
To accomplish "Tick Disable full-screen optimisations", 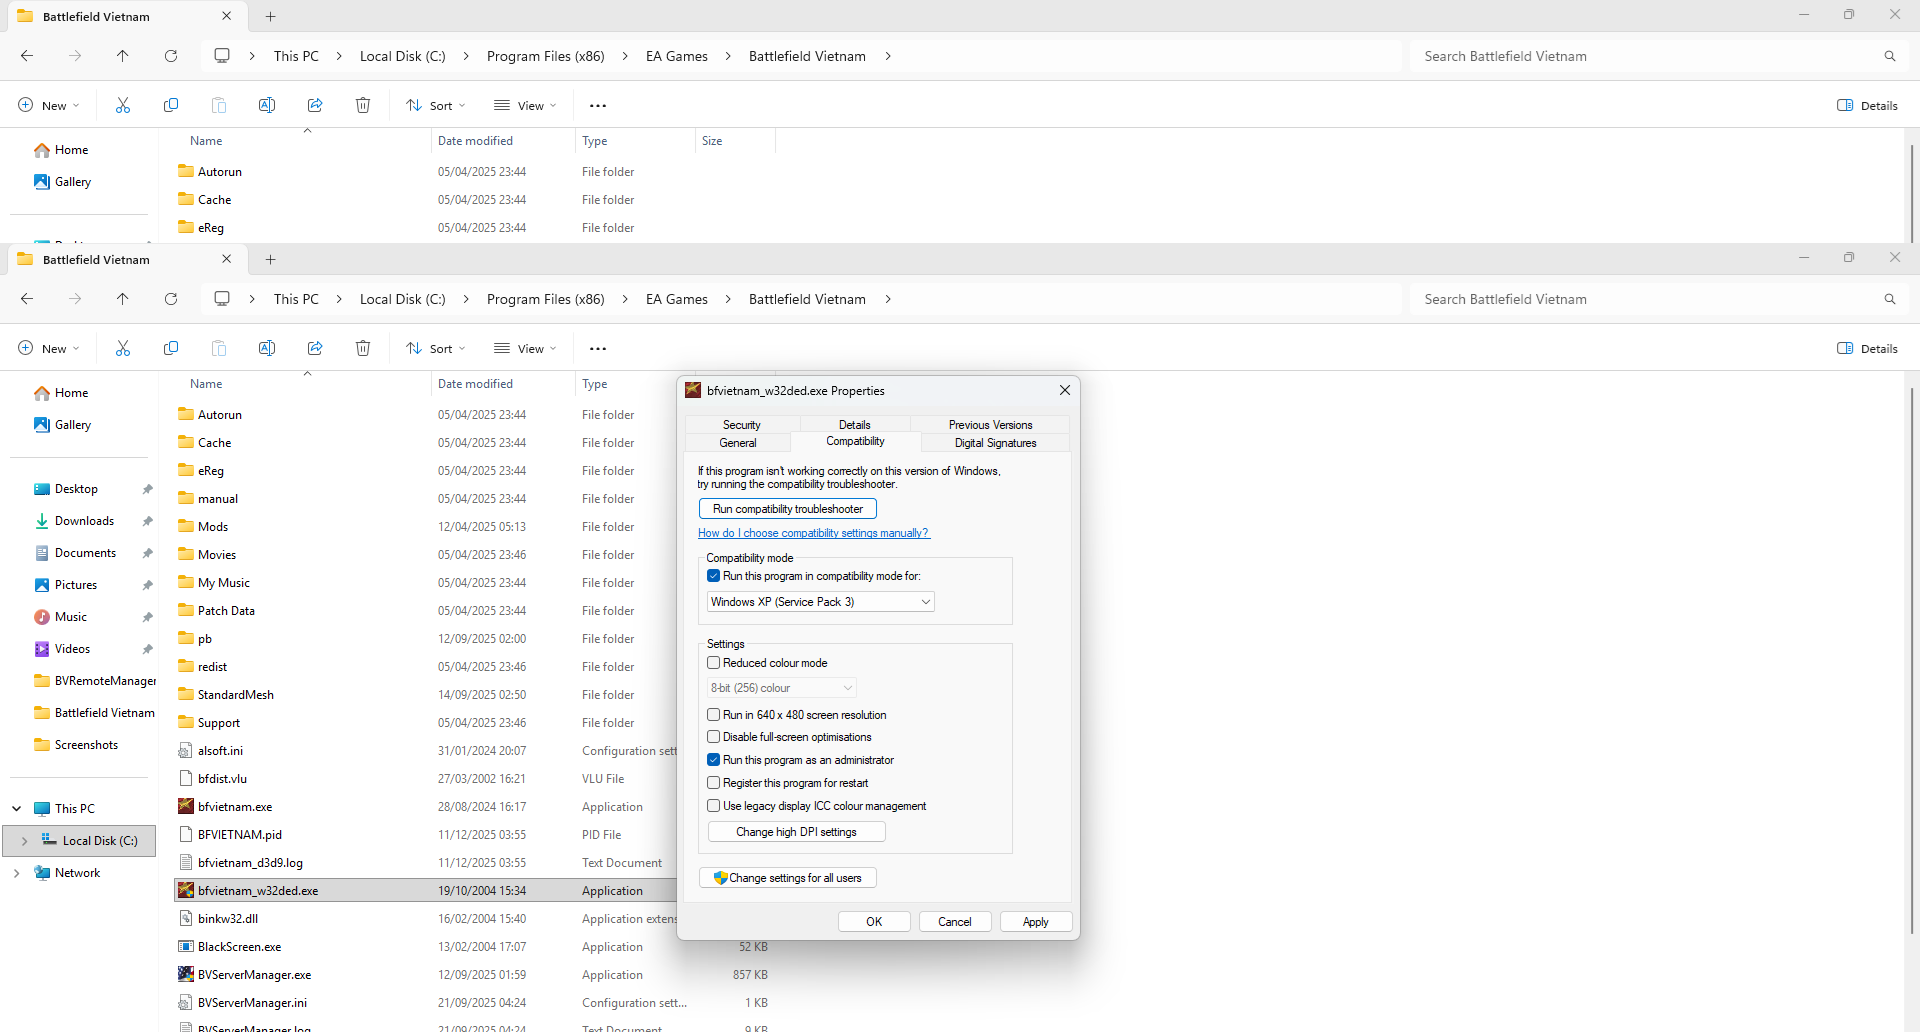I will (x=714, y=737).
